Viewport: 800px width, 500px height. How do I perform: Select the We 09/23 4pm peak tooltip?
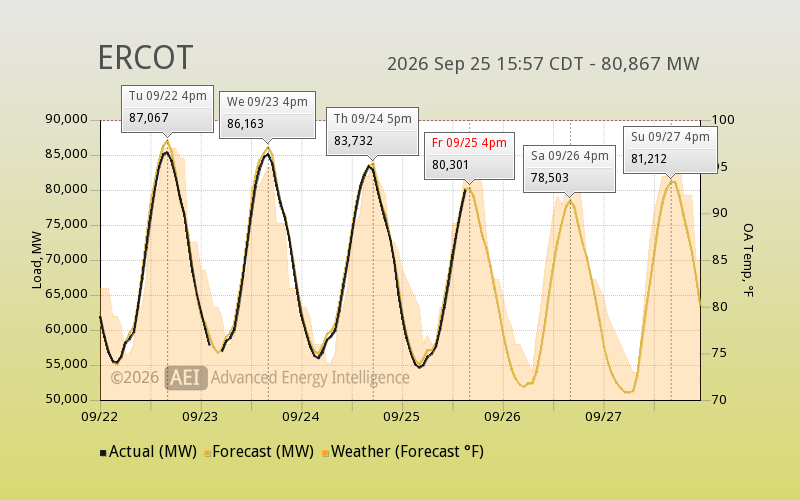pos(267,115)
